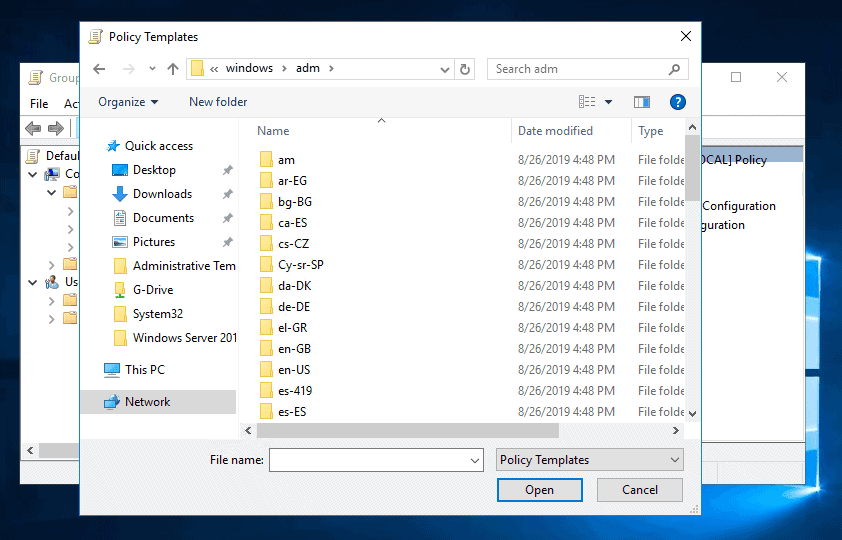This screenshot has width=842, height=540.
Task: Select the en-US folder
Action: 294,370
